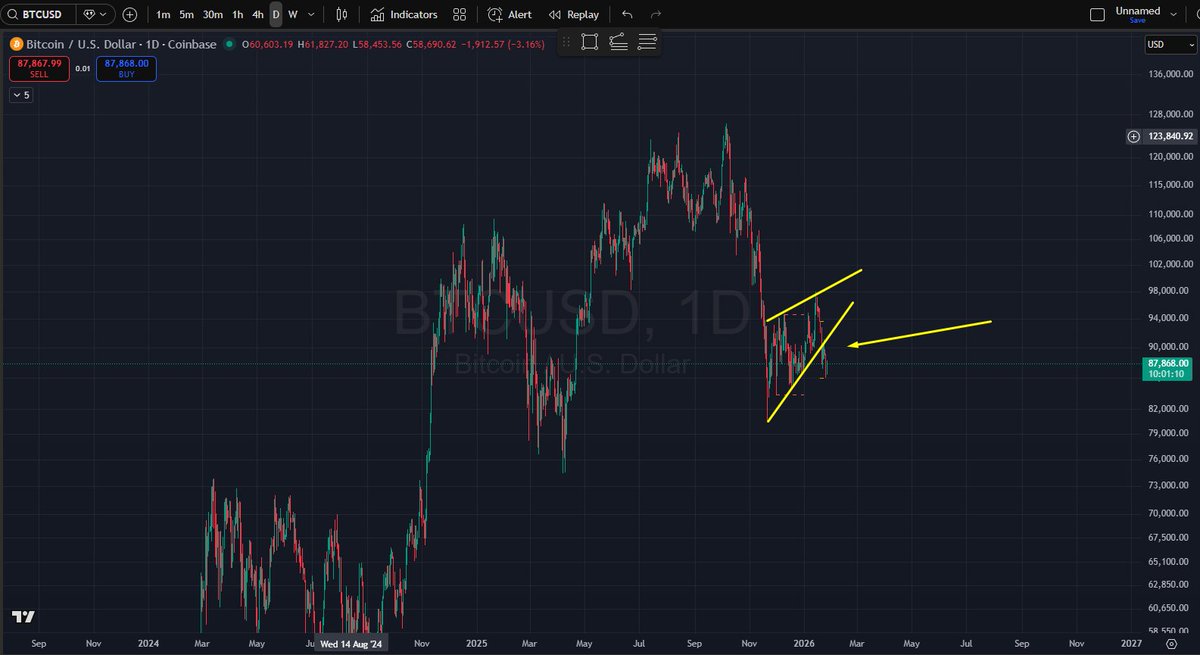Click the spread value 0.01
Screen dimensions: 1200x655
[83, 69]
